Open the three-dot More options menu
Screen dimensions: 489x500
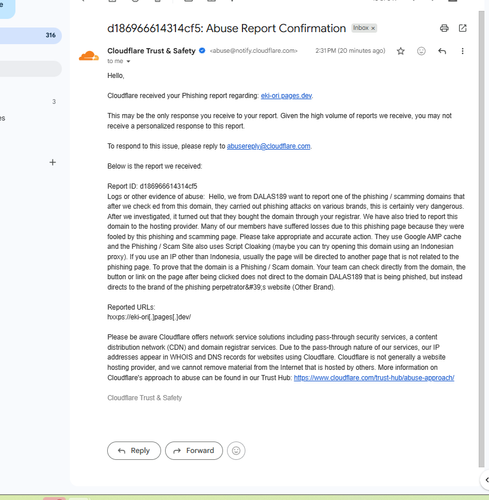[462, 51]
